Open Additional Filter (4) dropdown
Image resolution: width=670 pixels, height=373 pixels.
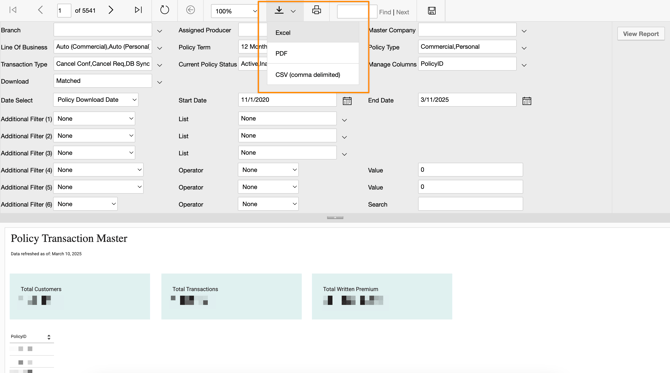pos(98,170)
